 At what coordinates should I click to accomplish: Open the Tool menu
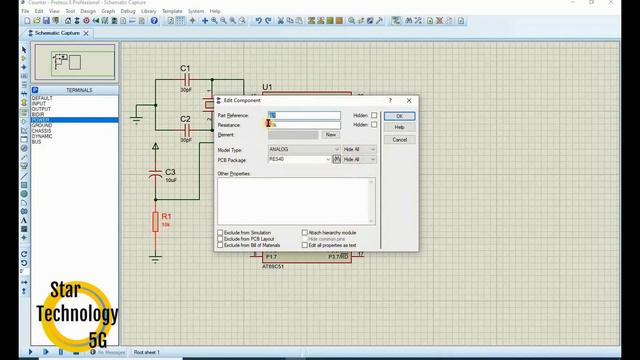[x=70, y=11]
